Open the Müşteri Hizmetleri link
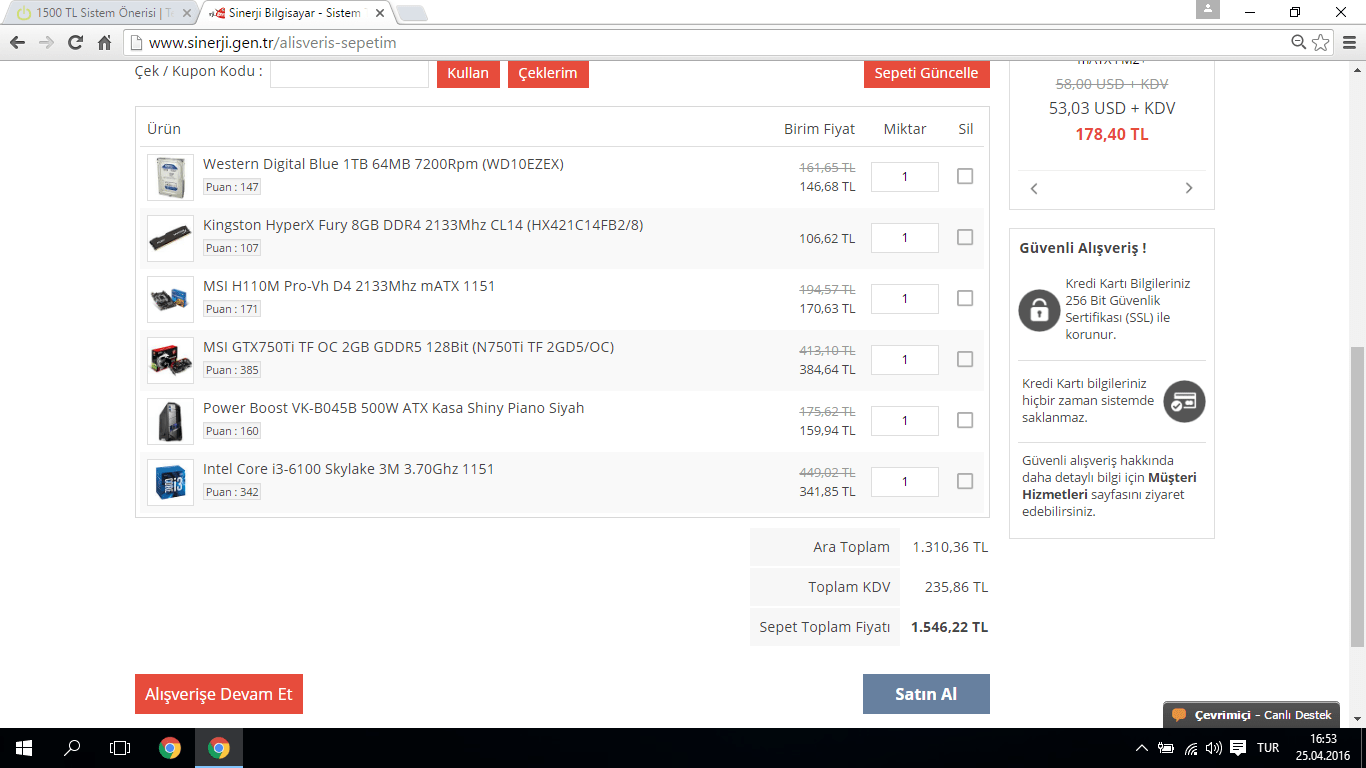 point(1109,486)
